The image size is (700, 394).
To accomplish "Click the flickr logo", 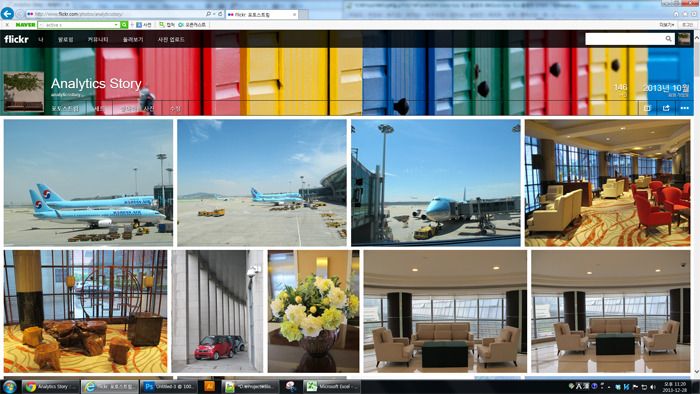I will click(x=17, y=39).
